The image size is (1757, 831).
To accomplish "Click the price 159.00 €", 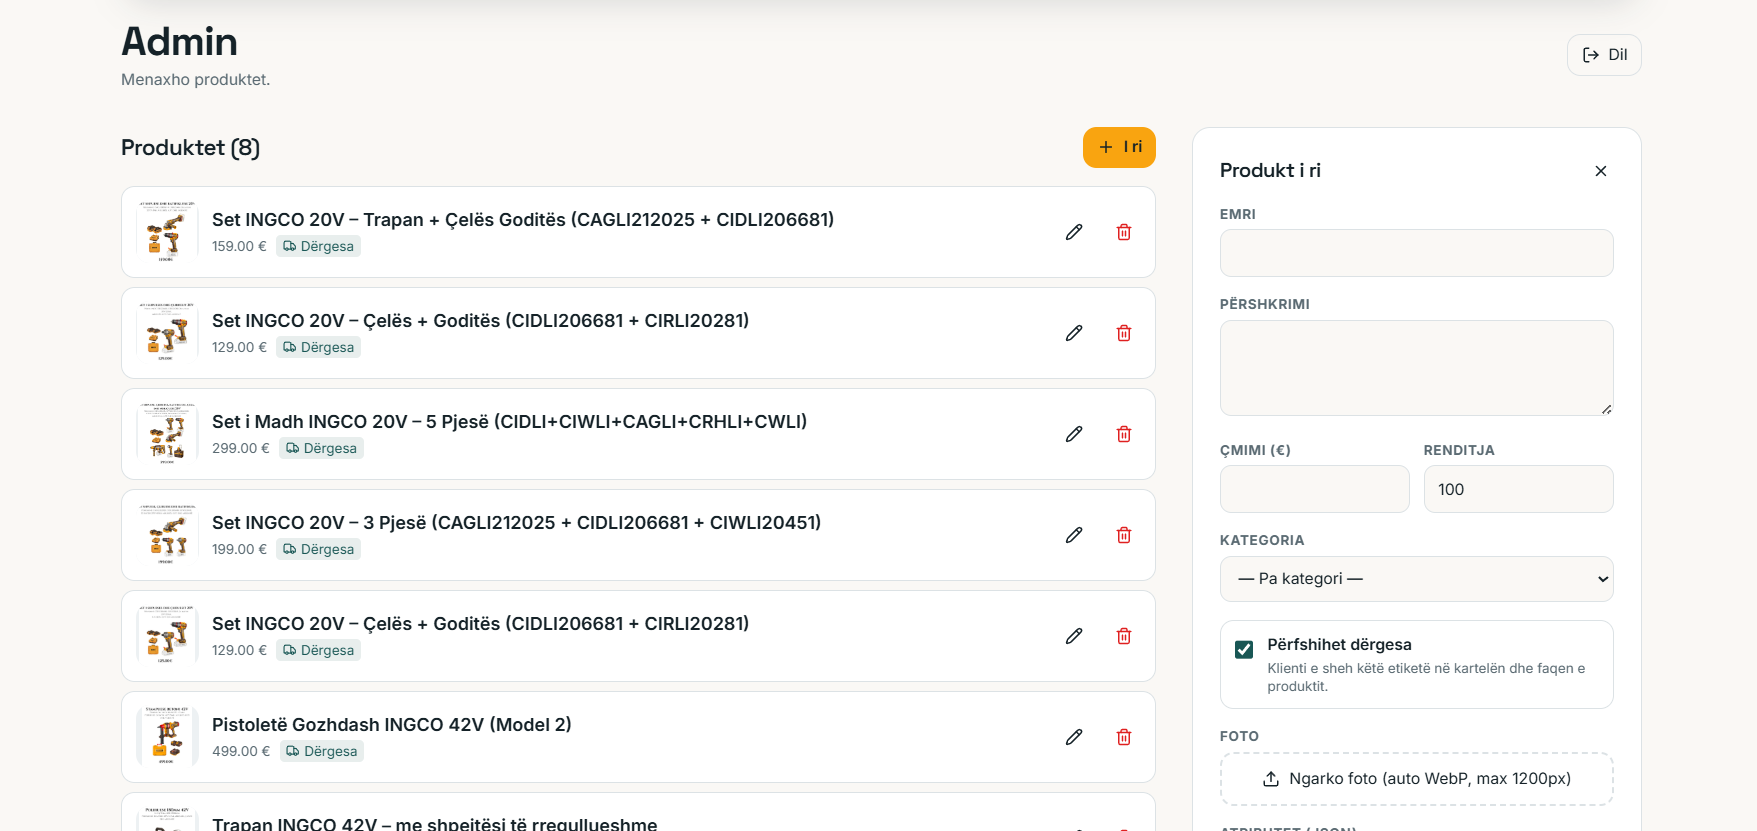I will tap(239, 246).
